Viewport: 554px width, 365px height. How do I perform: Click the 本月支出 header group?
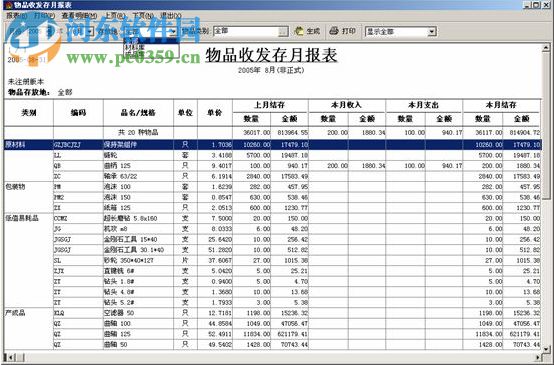click(423, 105)
